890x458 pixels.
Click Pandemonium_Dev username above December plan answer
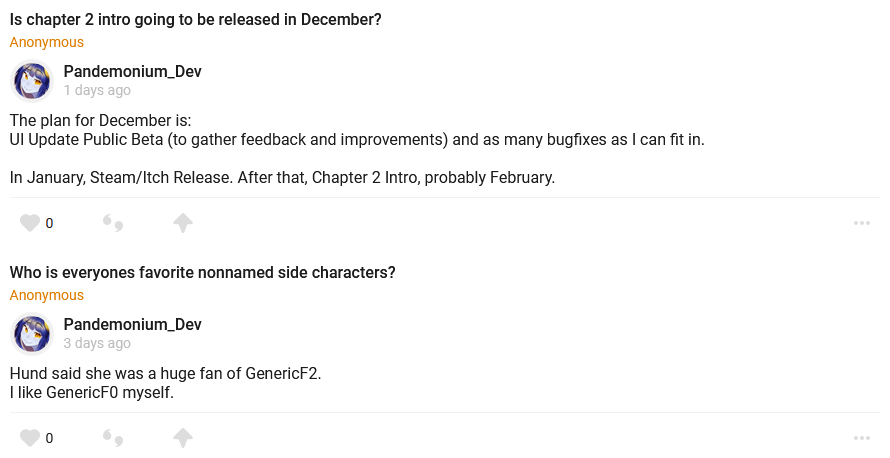[x=133, y=71]
